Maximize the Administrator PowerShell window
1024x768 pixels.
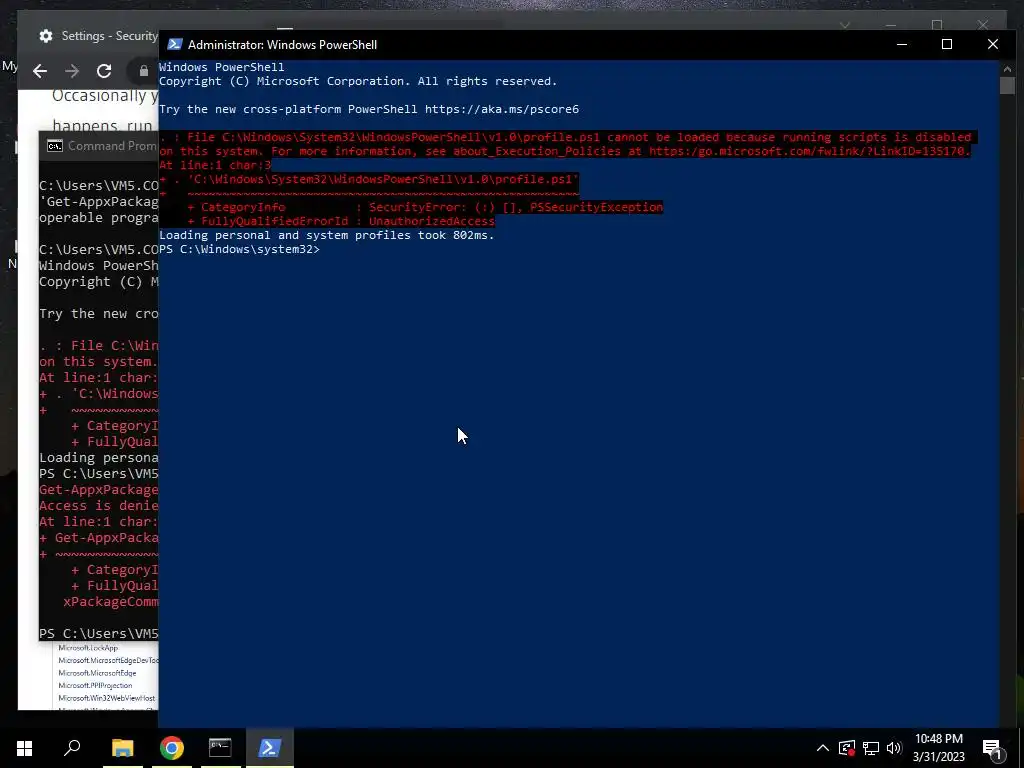[x=947, y=44]
